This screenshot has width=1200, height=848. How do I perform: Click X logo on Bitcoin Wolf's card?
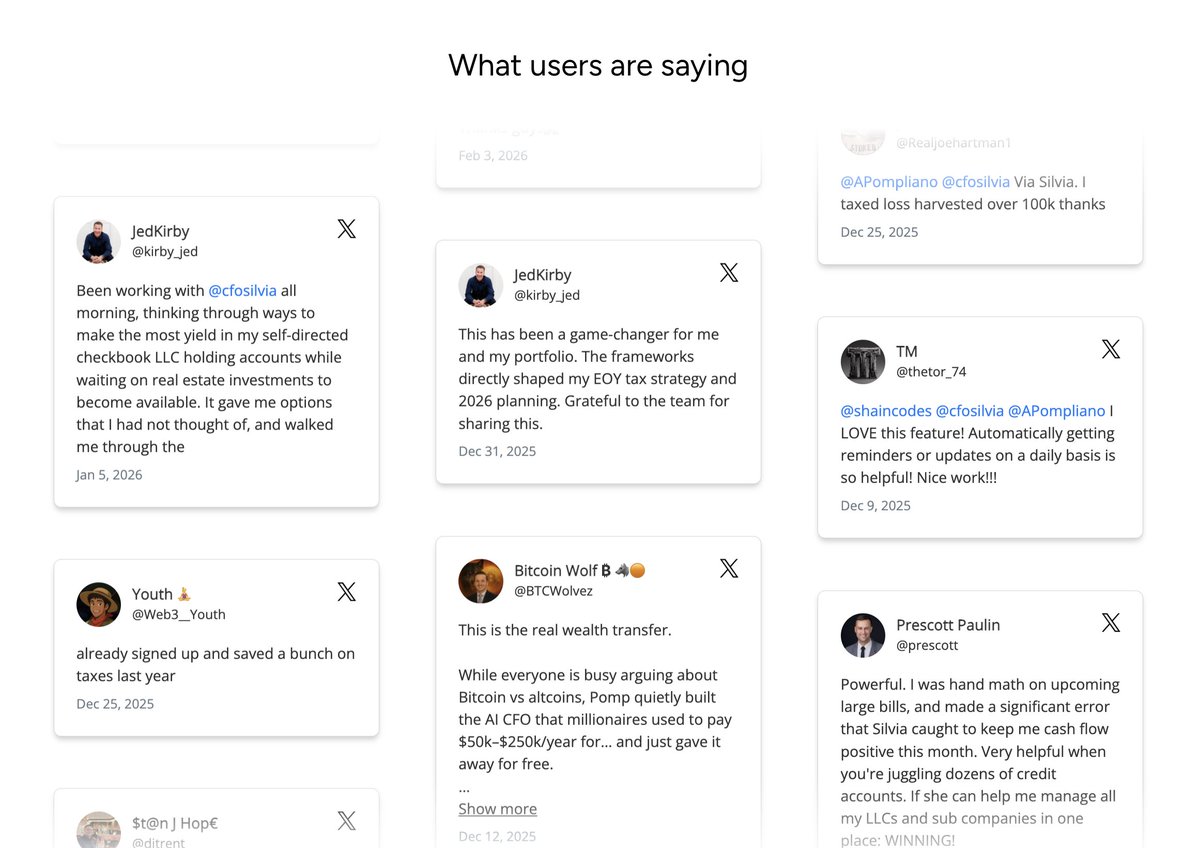(729, 569)
